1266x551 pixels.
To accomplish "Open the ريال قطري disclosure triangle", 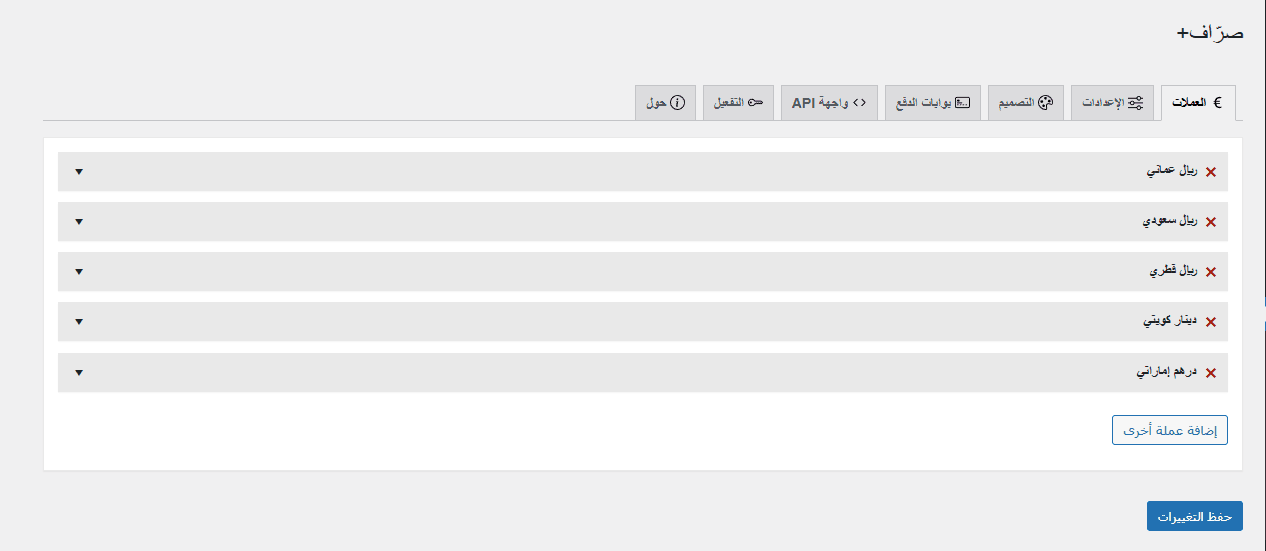I will (79, 272).
